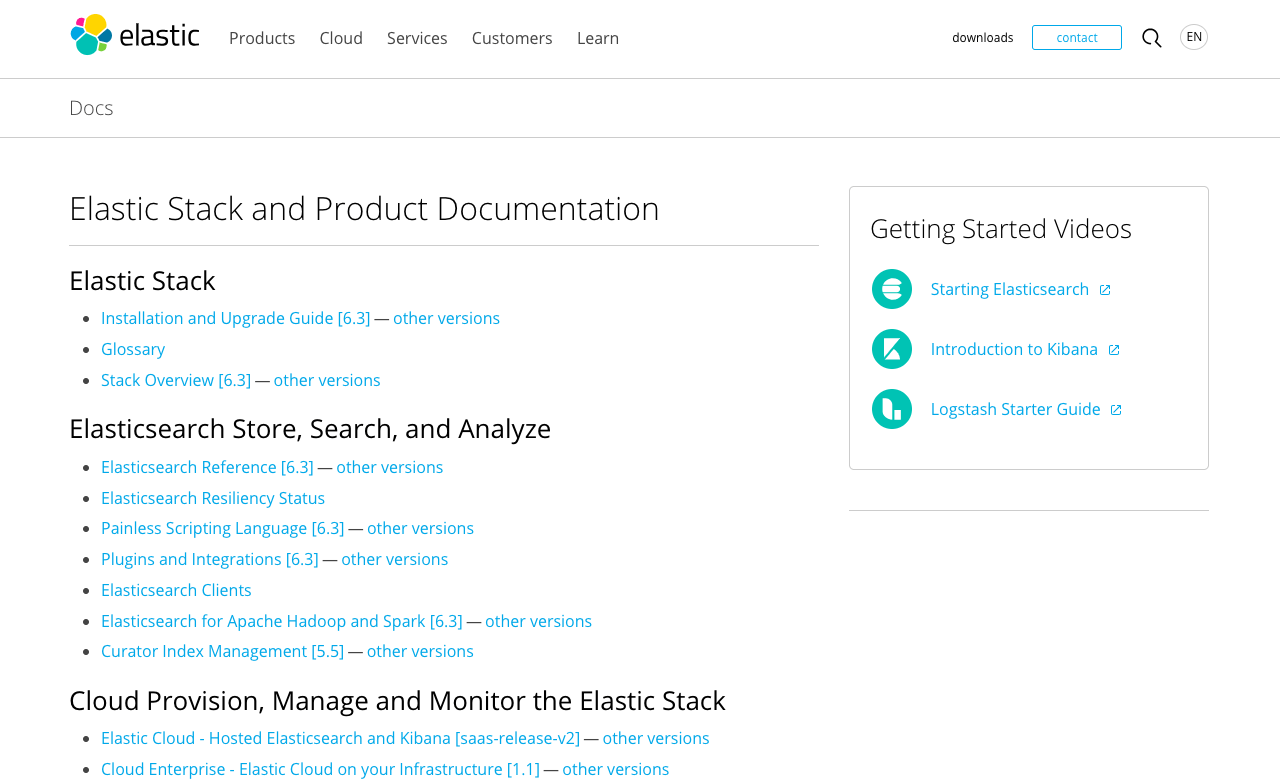Click Cloud Provision, Manage and Monitor heading
1280x779 pixels.
tap(397, 700)
